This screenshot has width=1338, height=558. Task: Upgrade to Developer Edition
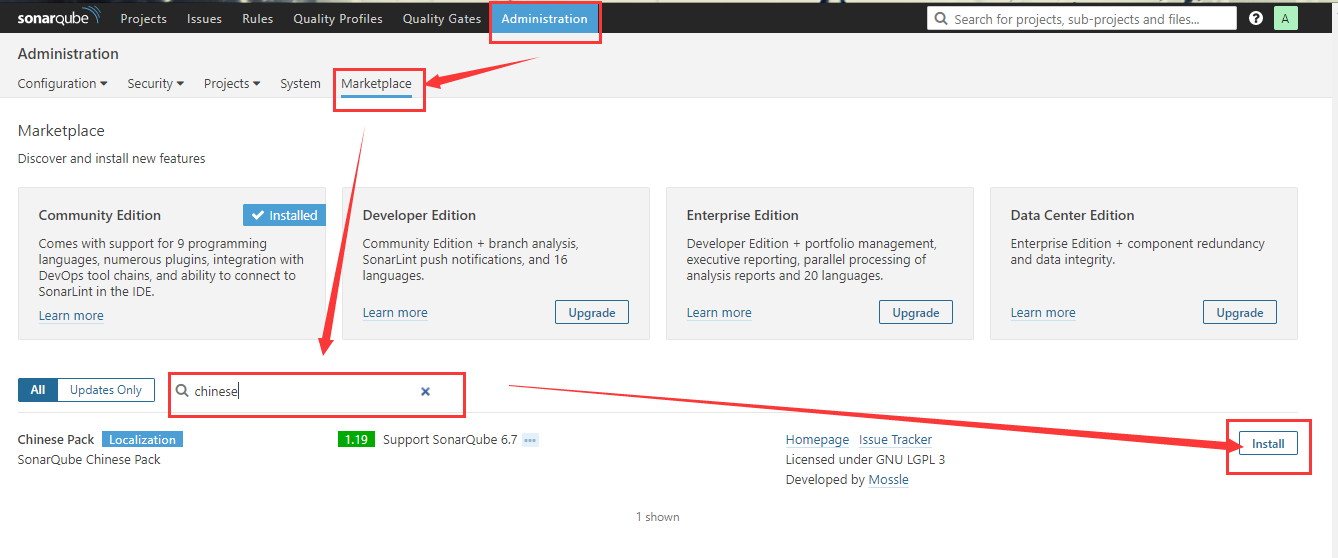592,312
